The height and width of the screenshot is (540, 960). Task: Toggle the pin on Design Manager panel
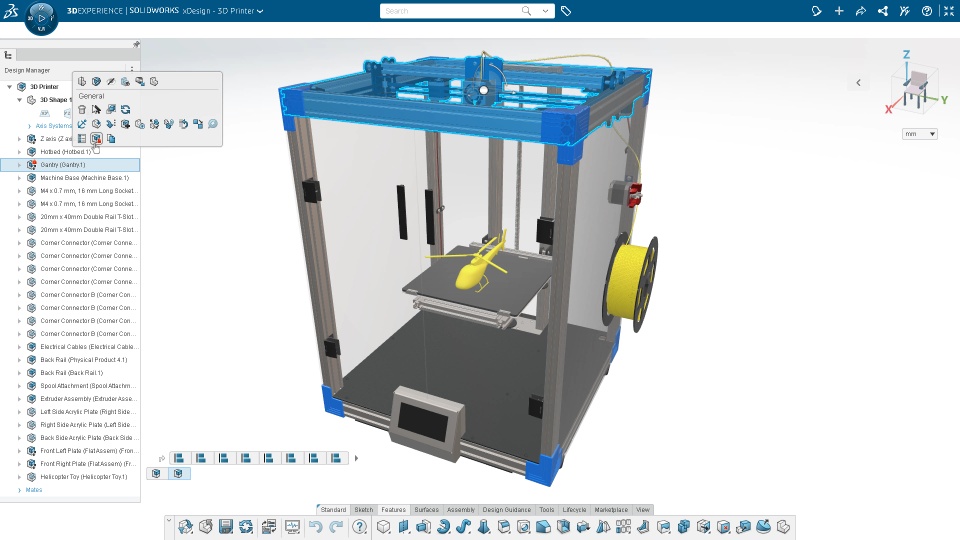pyautogui.click(x=136, y=44)
